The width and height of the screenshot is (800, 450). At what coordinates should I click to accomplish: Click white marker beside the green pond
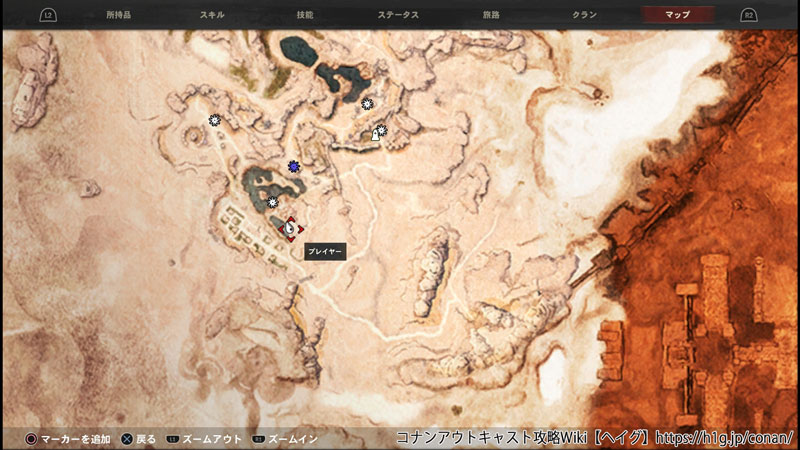272,202
